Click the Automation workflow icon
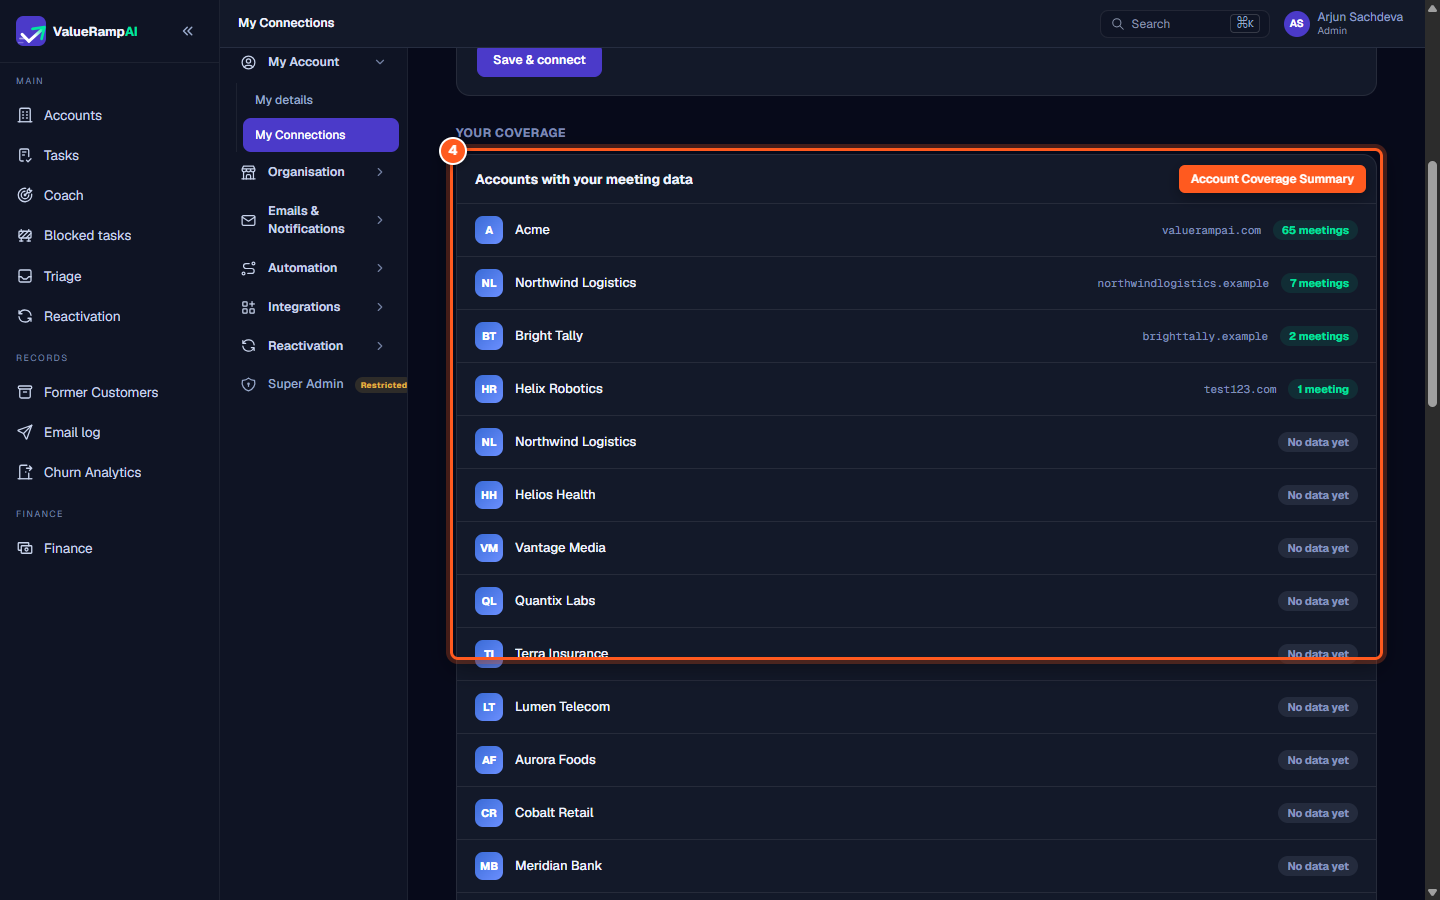 pyautogui.click(x=248, y=268)
